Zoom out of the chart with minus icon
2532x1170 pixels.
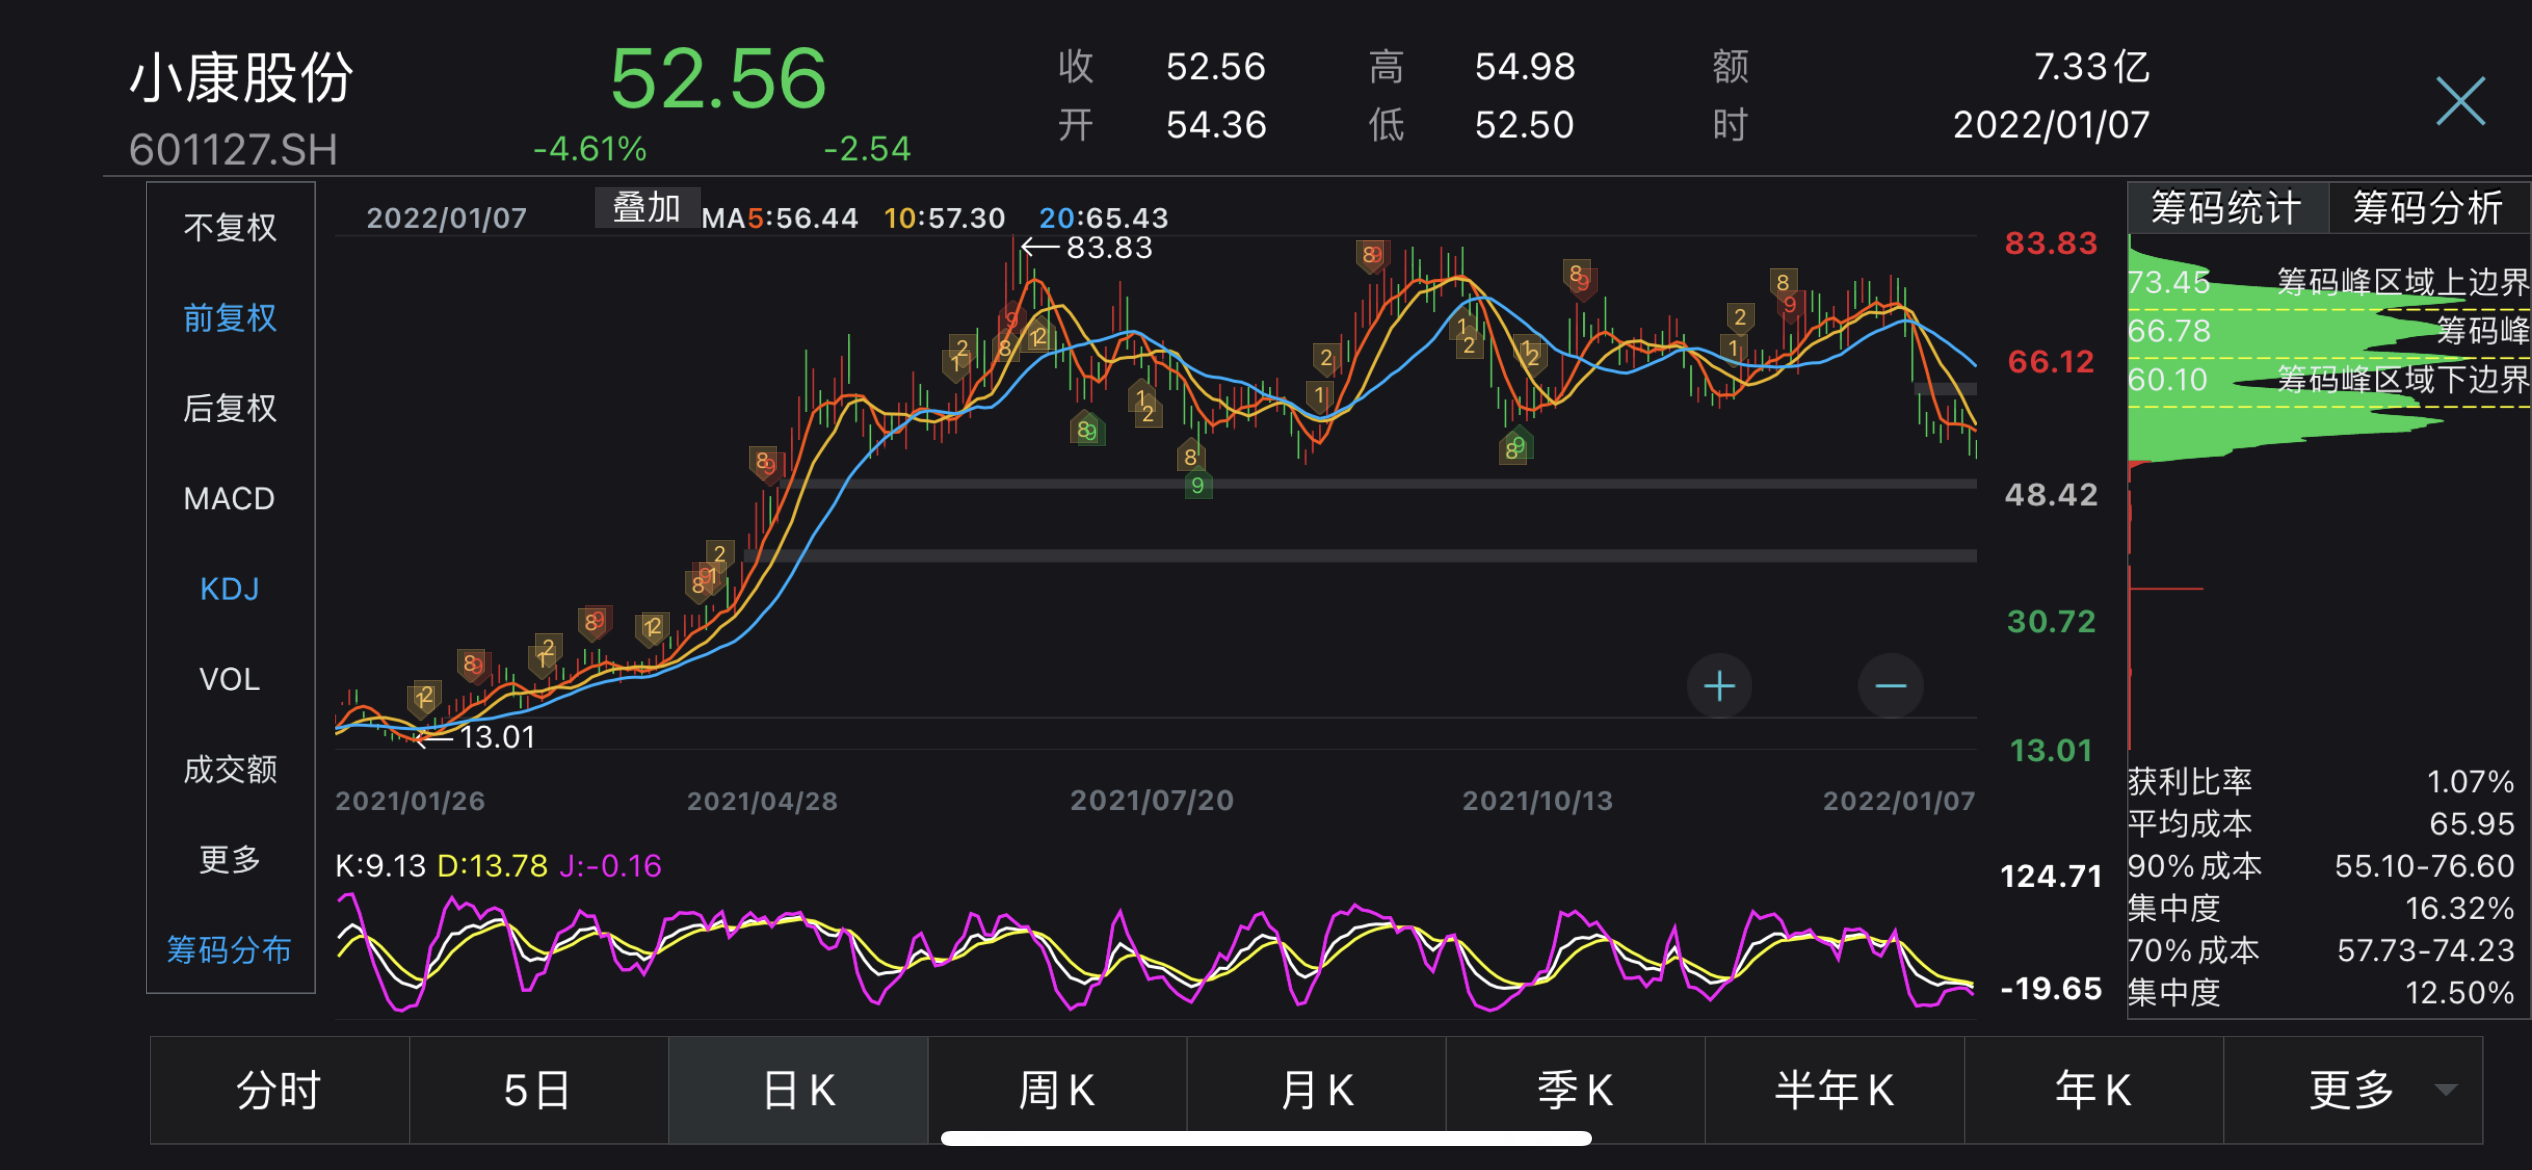[1890, 686]
